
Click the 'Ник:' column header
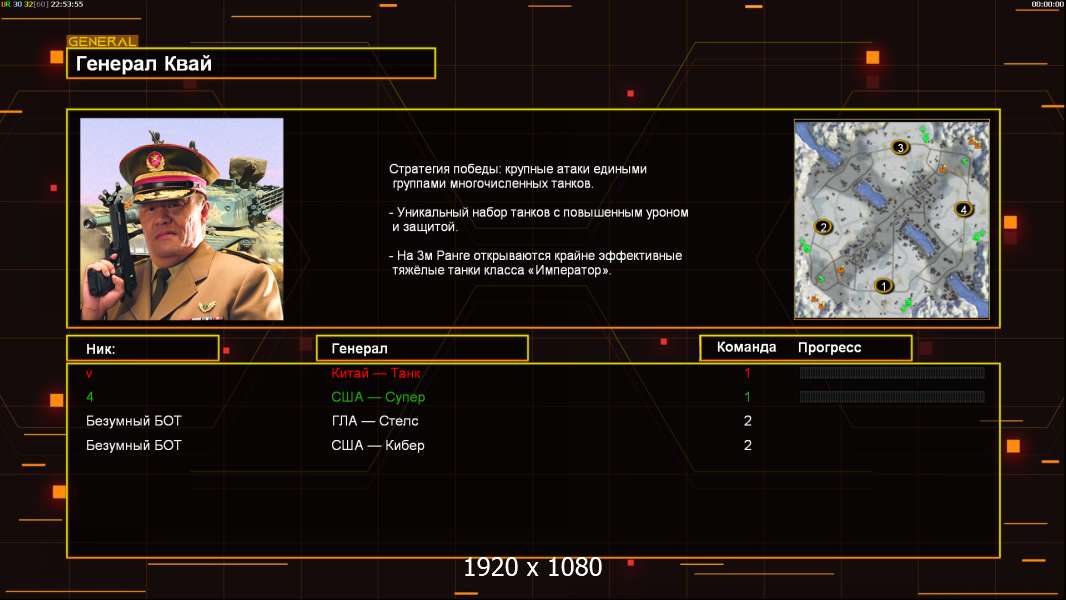[x=143, y=349]
